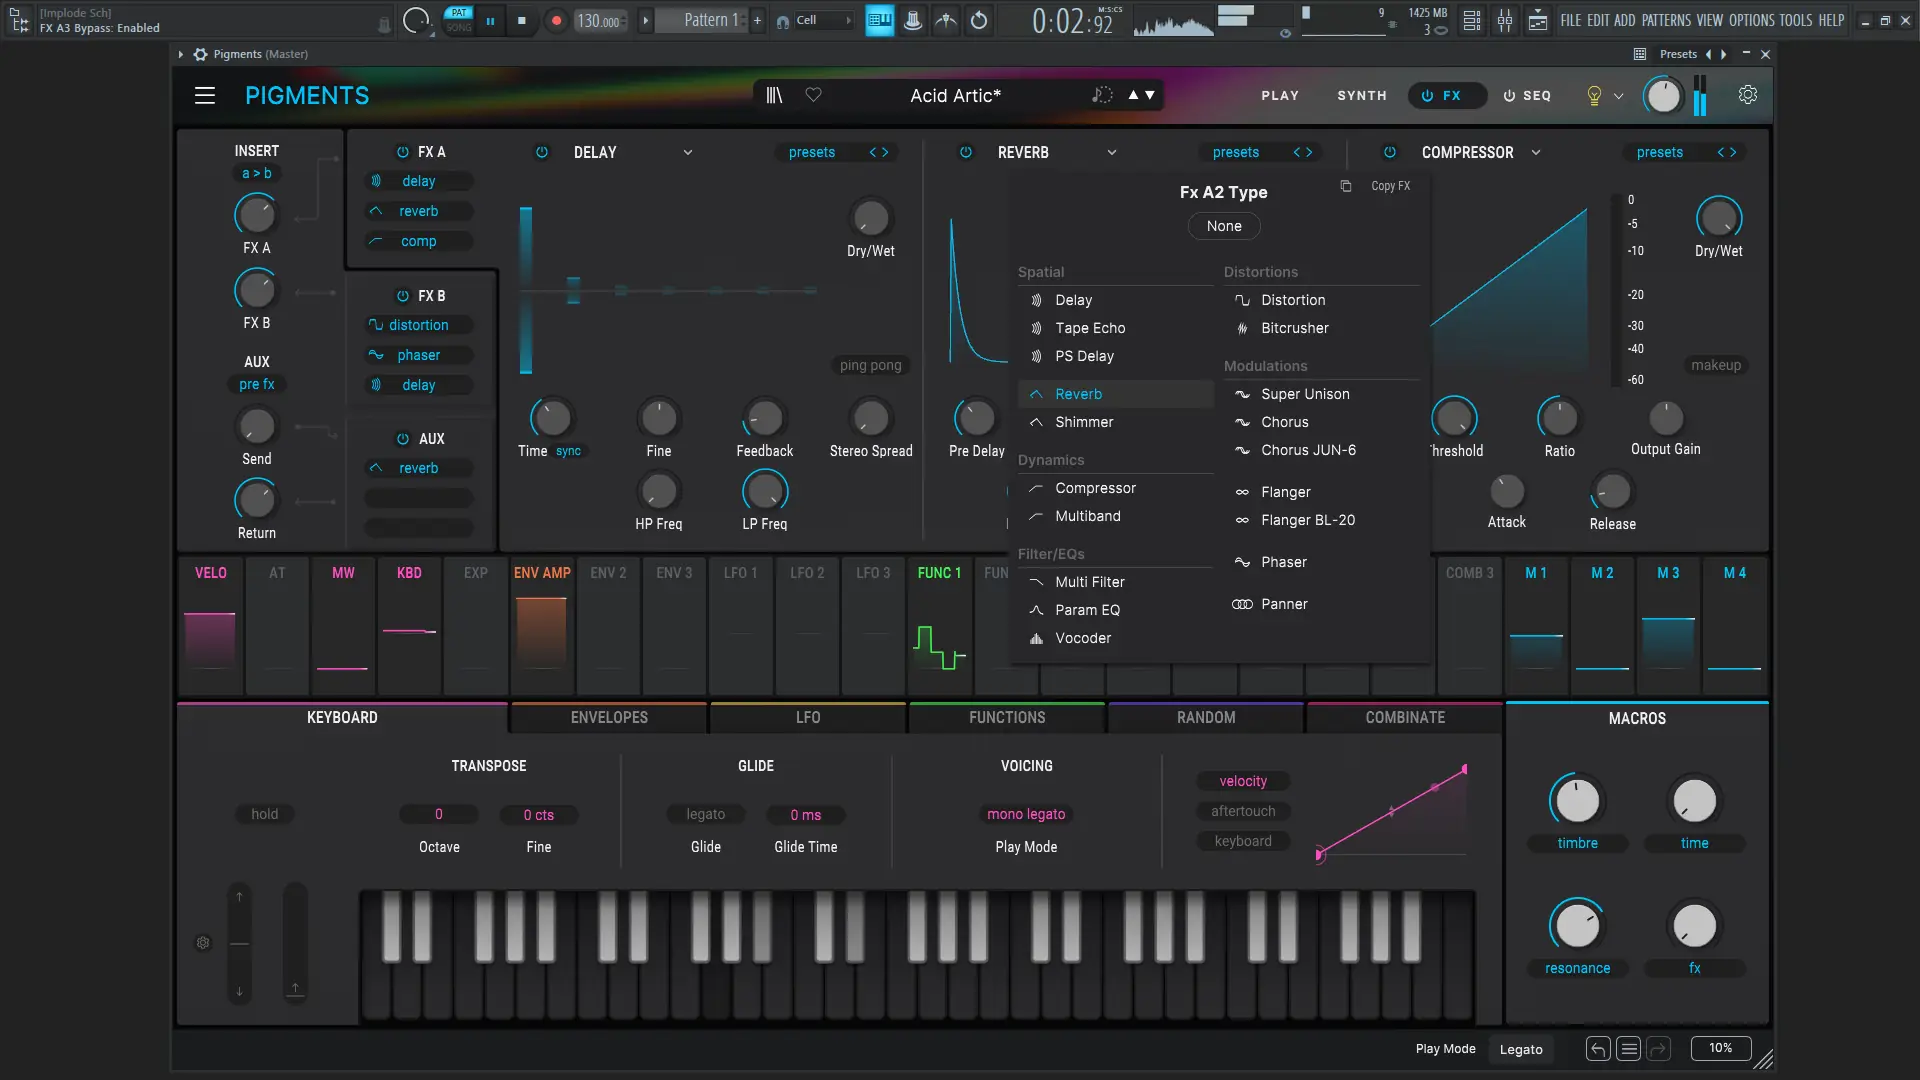
Task: Toggle the FX B bus power
Action: [403, 296]
